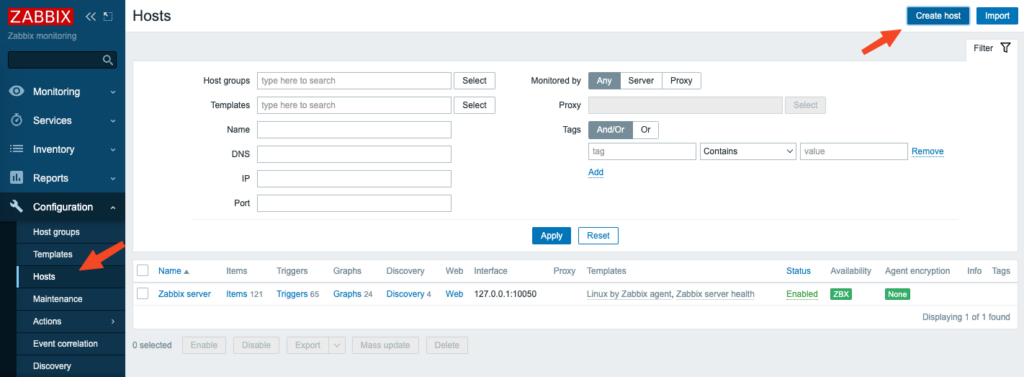Collapse sidebar with double-chevron icon

coord(91,16)
